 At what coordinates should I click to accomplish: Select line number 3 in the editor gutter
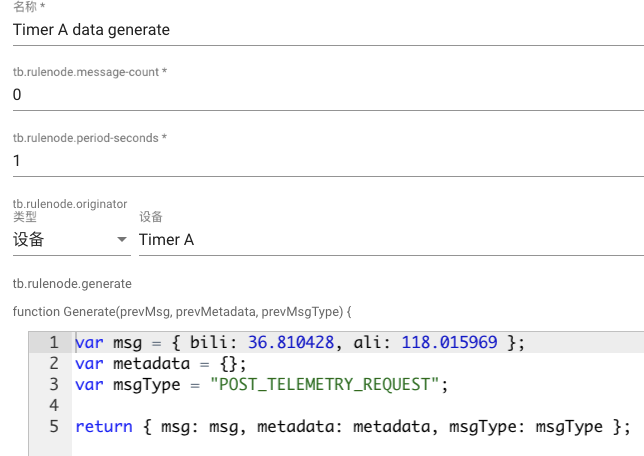(x=53, y=385)
